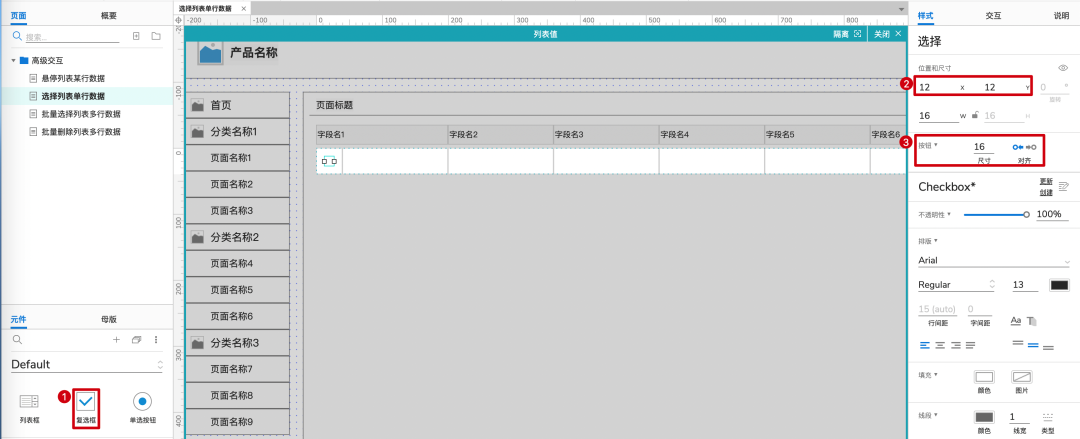Switch to the 页面 pages tab
This screenshot has width=1080, height=439.
(19, 15)
